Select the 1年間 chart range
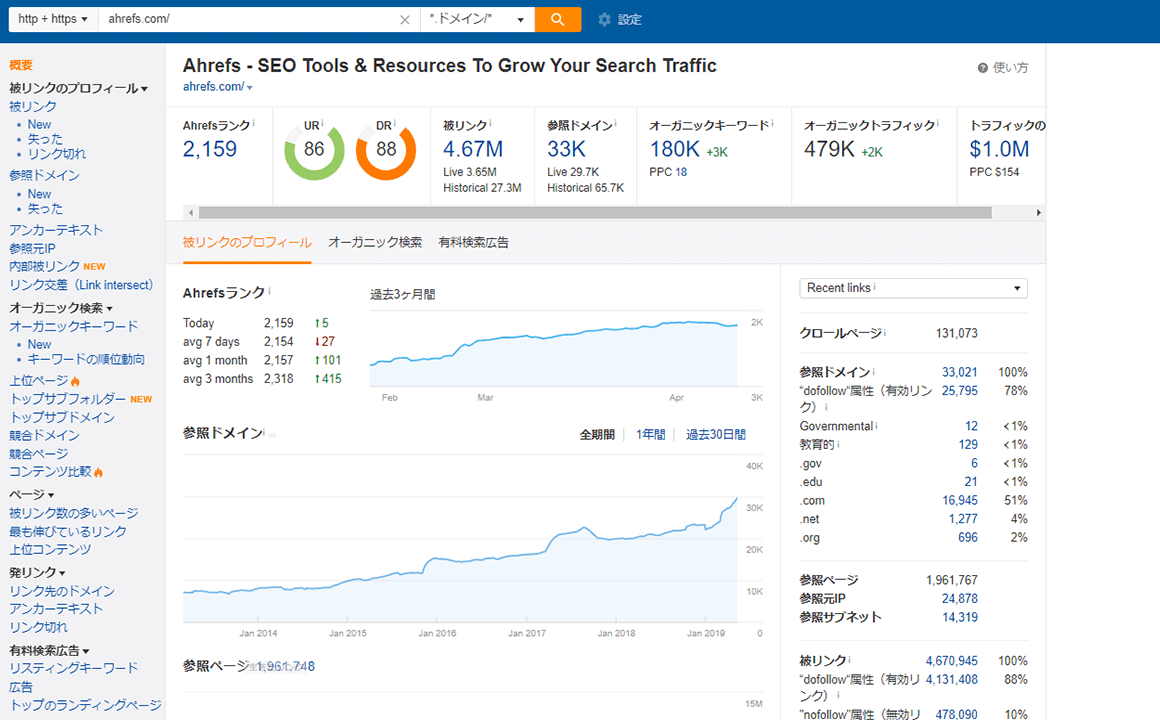Image resolution: width=1160 pixels, height=720 pixels. click(650, 434)
